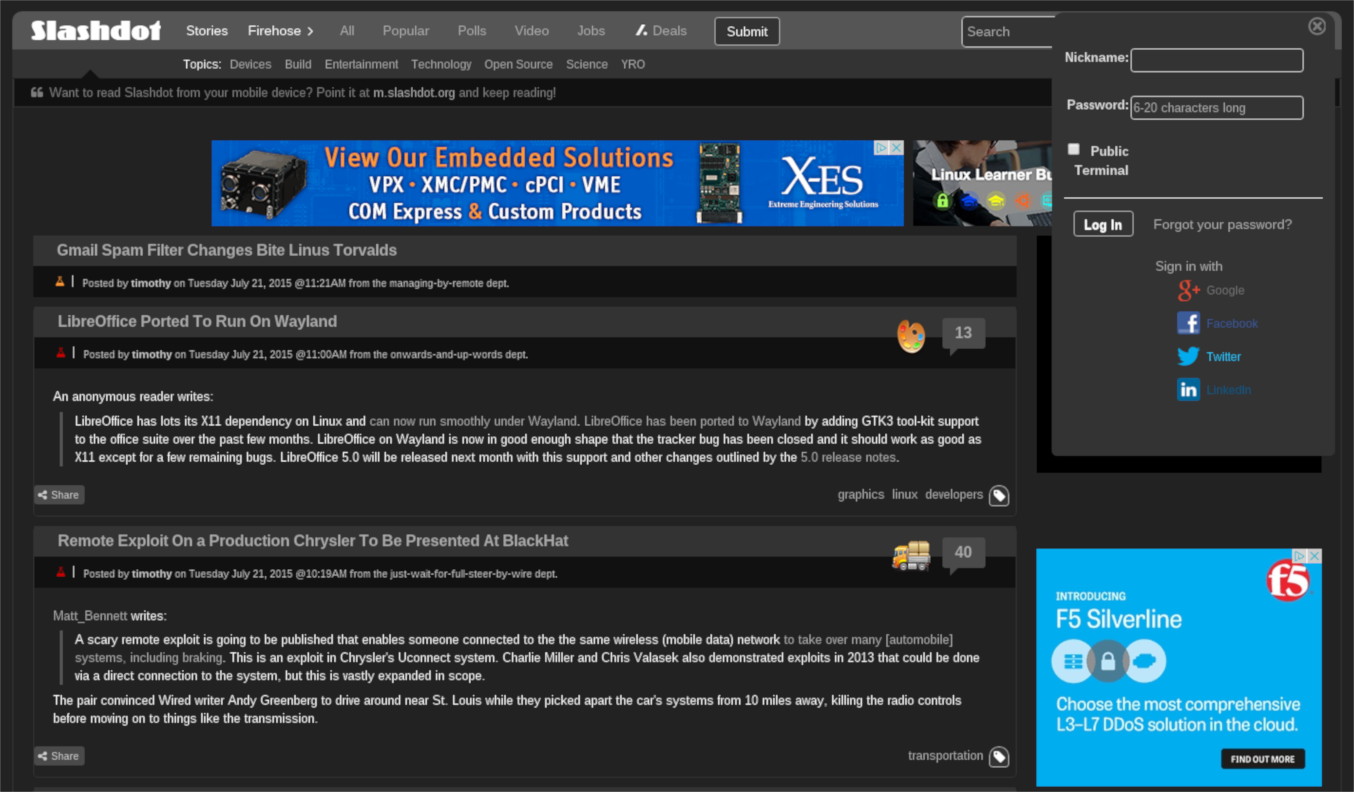Open the Stories tab
The height and width of the screenshot is (792, 1354).
(x=207, y=31)
